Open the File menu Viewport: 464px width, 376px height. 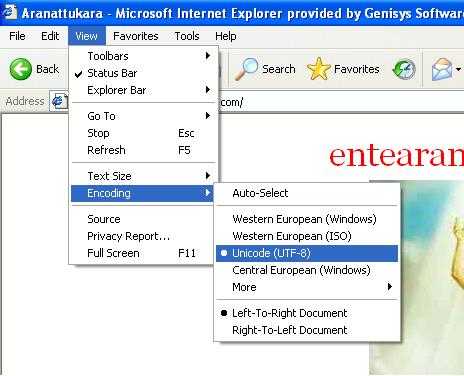(x=17, y=36)
